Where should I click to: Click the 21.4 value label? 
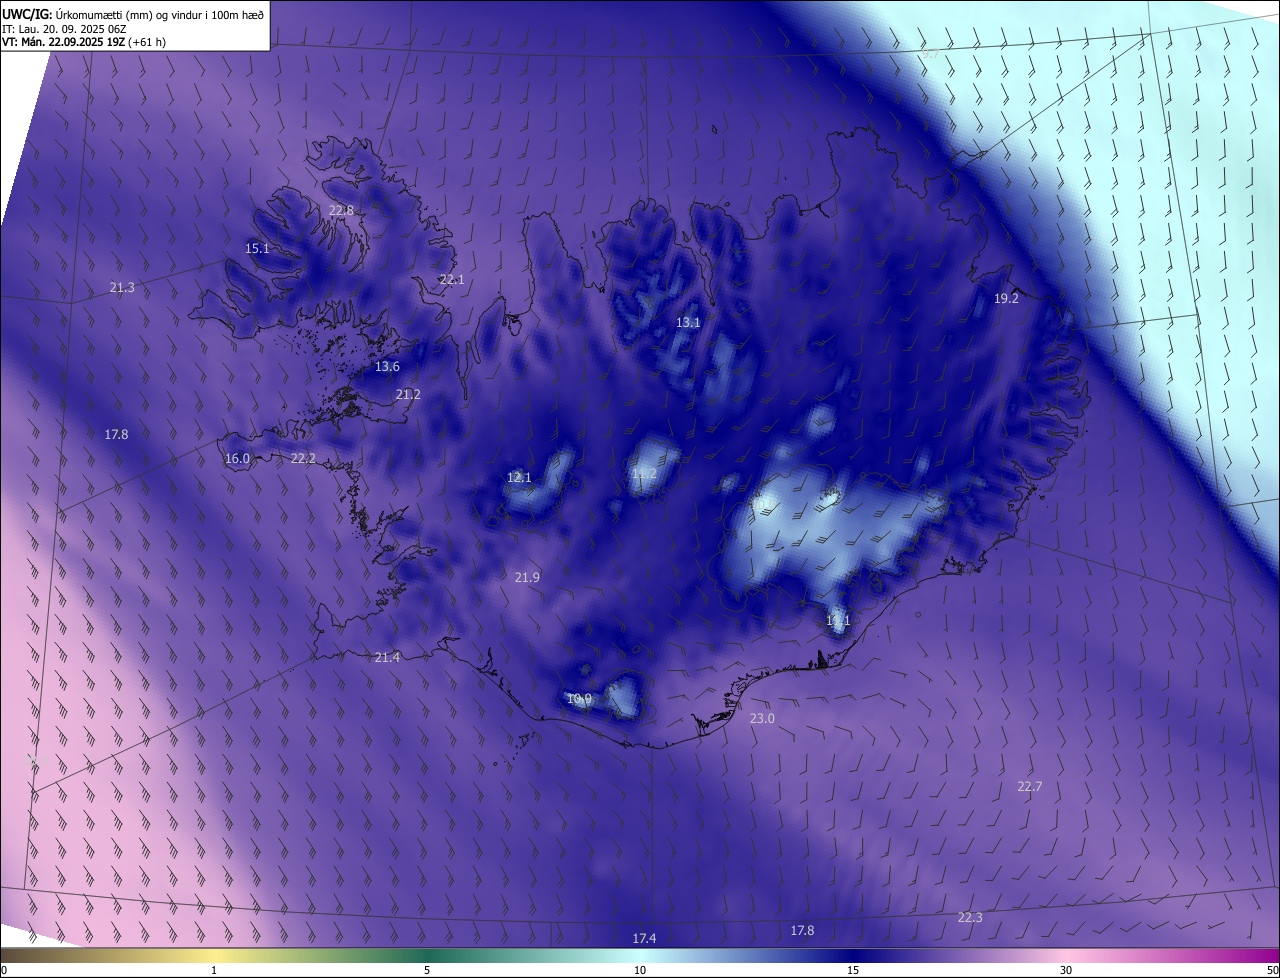click(387, 657)
